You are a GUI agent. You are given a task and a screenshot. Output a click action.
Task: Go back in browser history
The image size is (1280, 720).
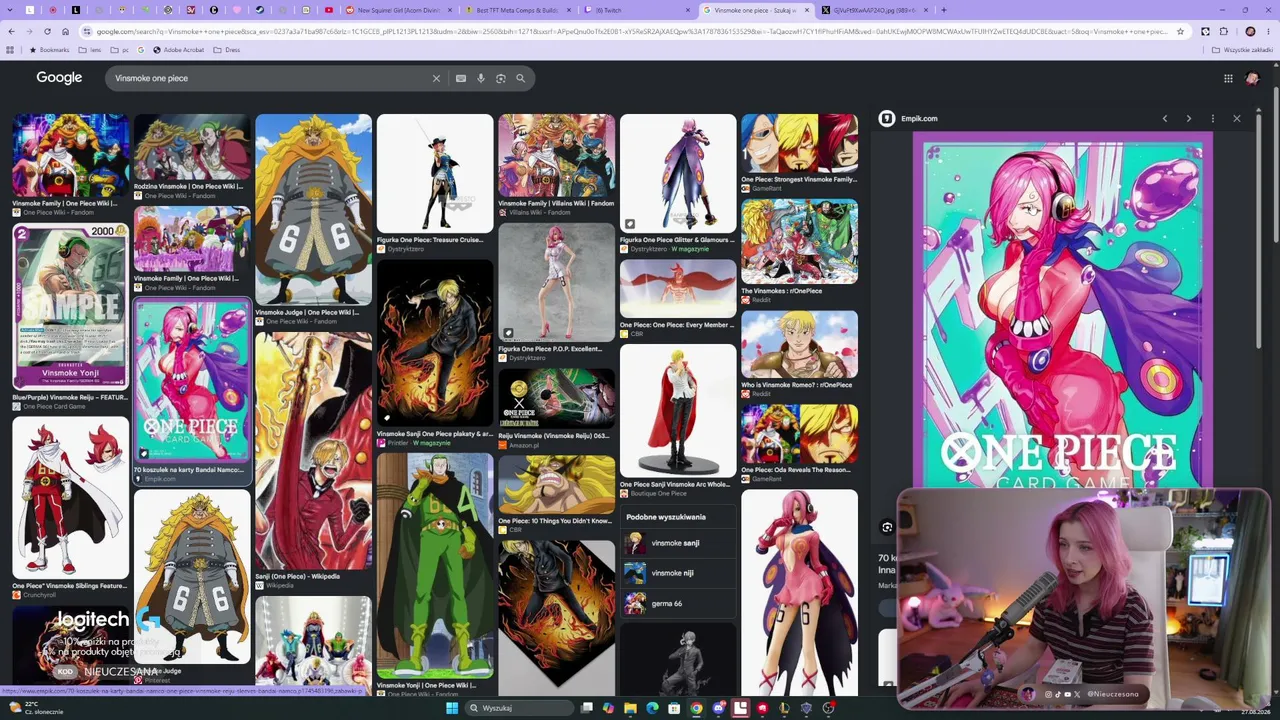(x=10, y=31)
